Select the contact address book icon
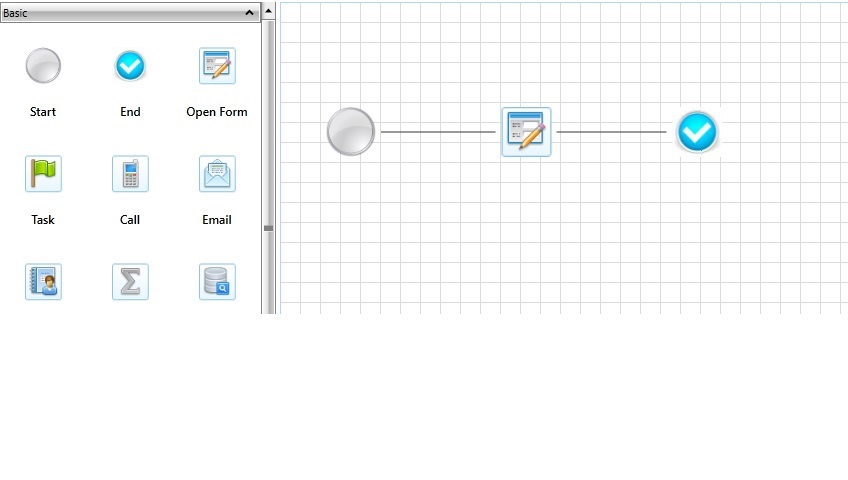This screenshot has height=480, width=848. (43, 282)
